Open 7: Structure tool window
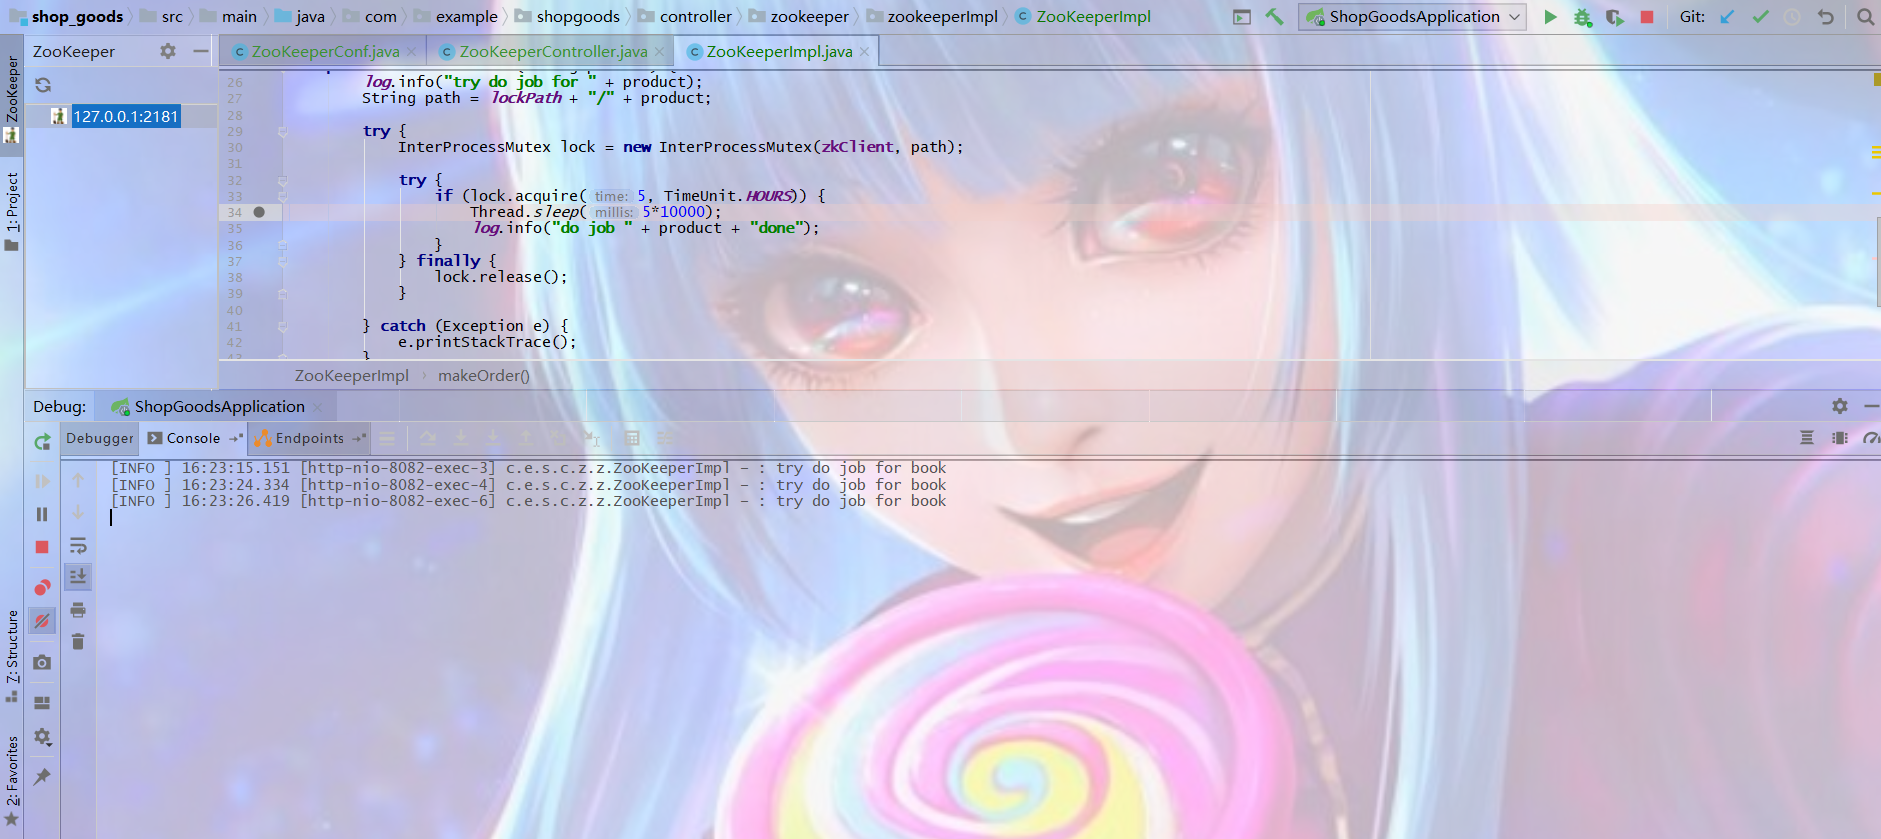The image size is (1881, 839). [x=12, y=655]
